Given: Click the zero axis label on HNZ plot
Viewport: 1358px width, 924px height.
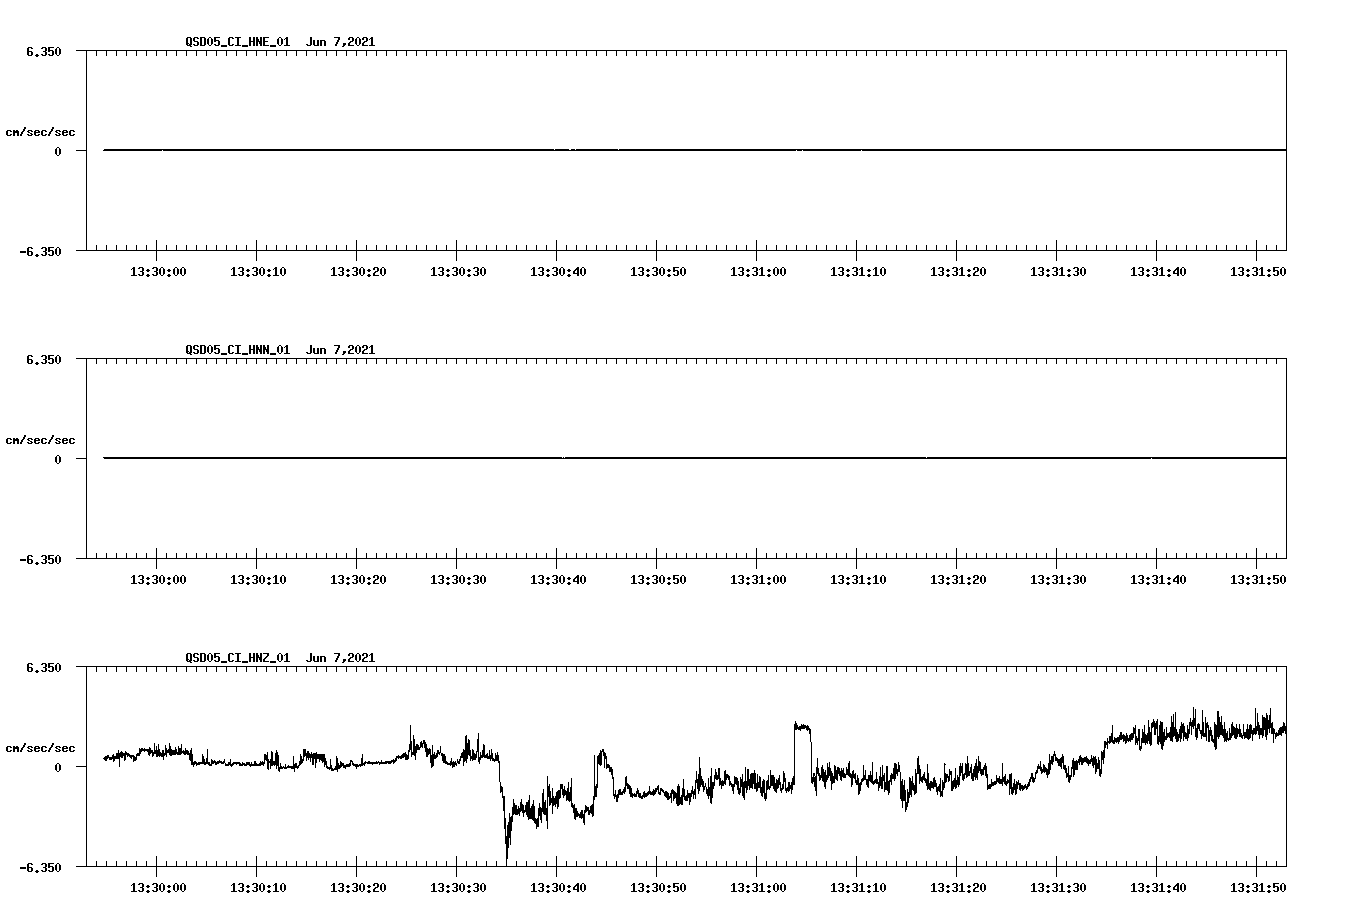Looking at the screenshot, I should [58, 767].
